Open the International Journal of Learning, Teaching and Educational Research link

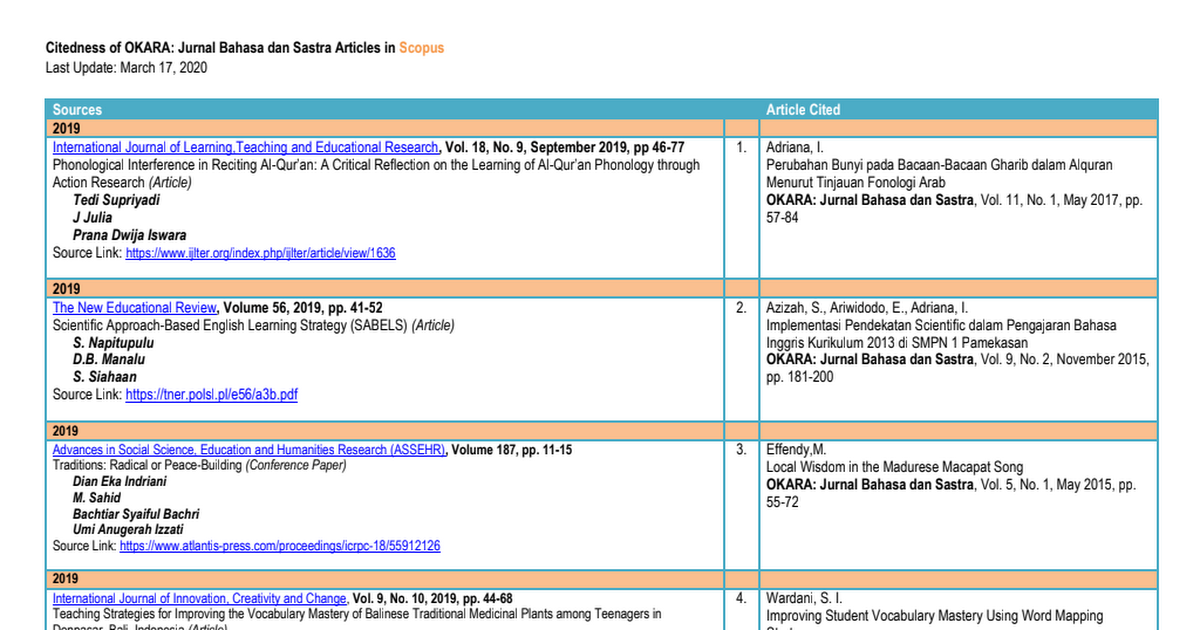point(245,147)
